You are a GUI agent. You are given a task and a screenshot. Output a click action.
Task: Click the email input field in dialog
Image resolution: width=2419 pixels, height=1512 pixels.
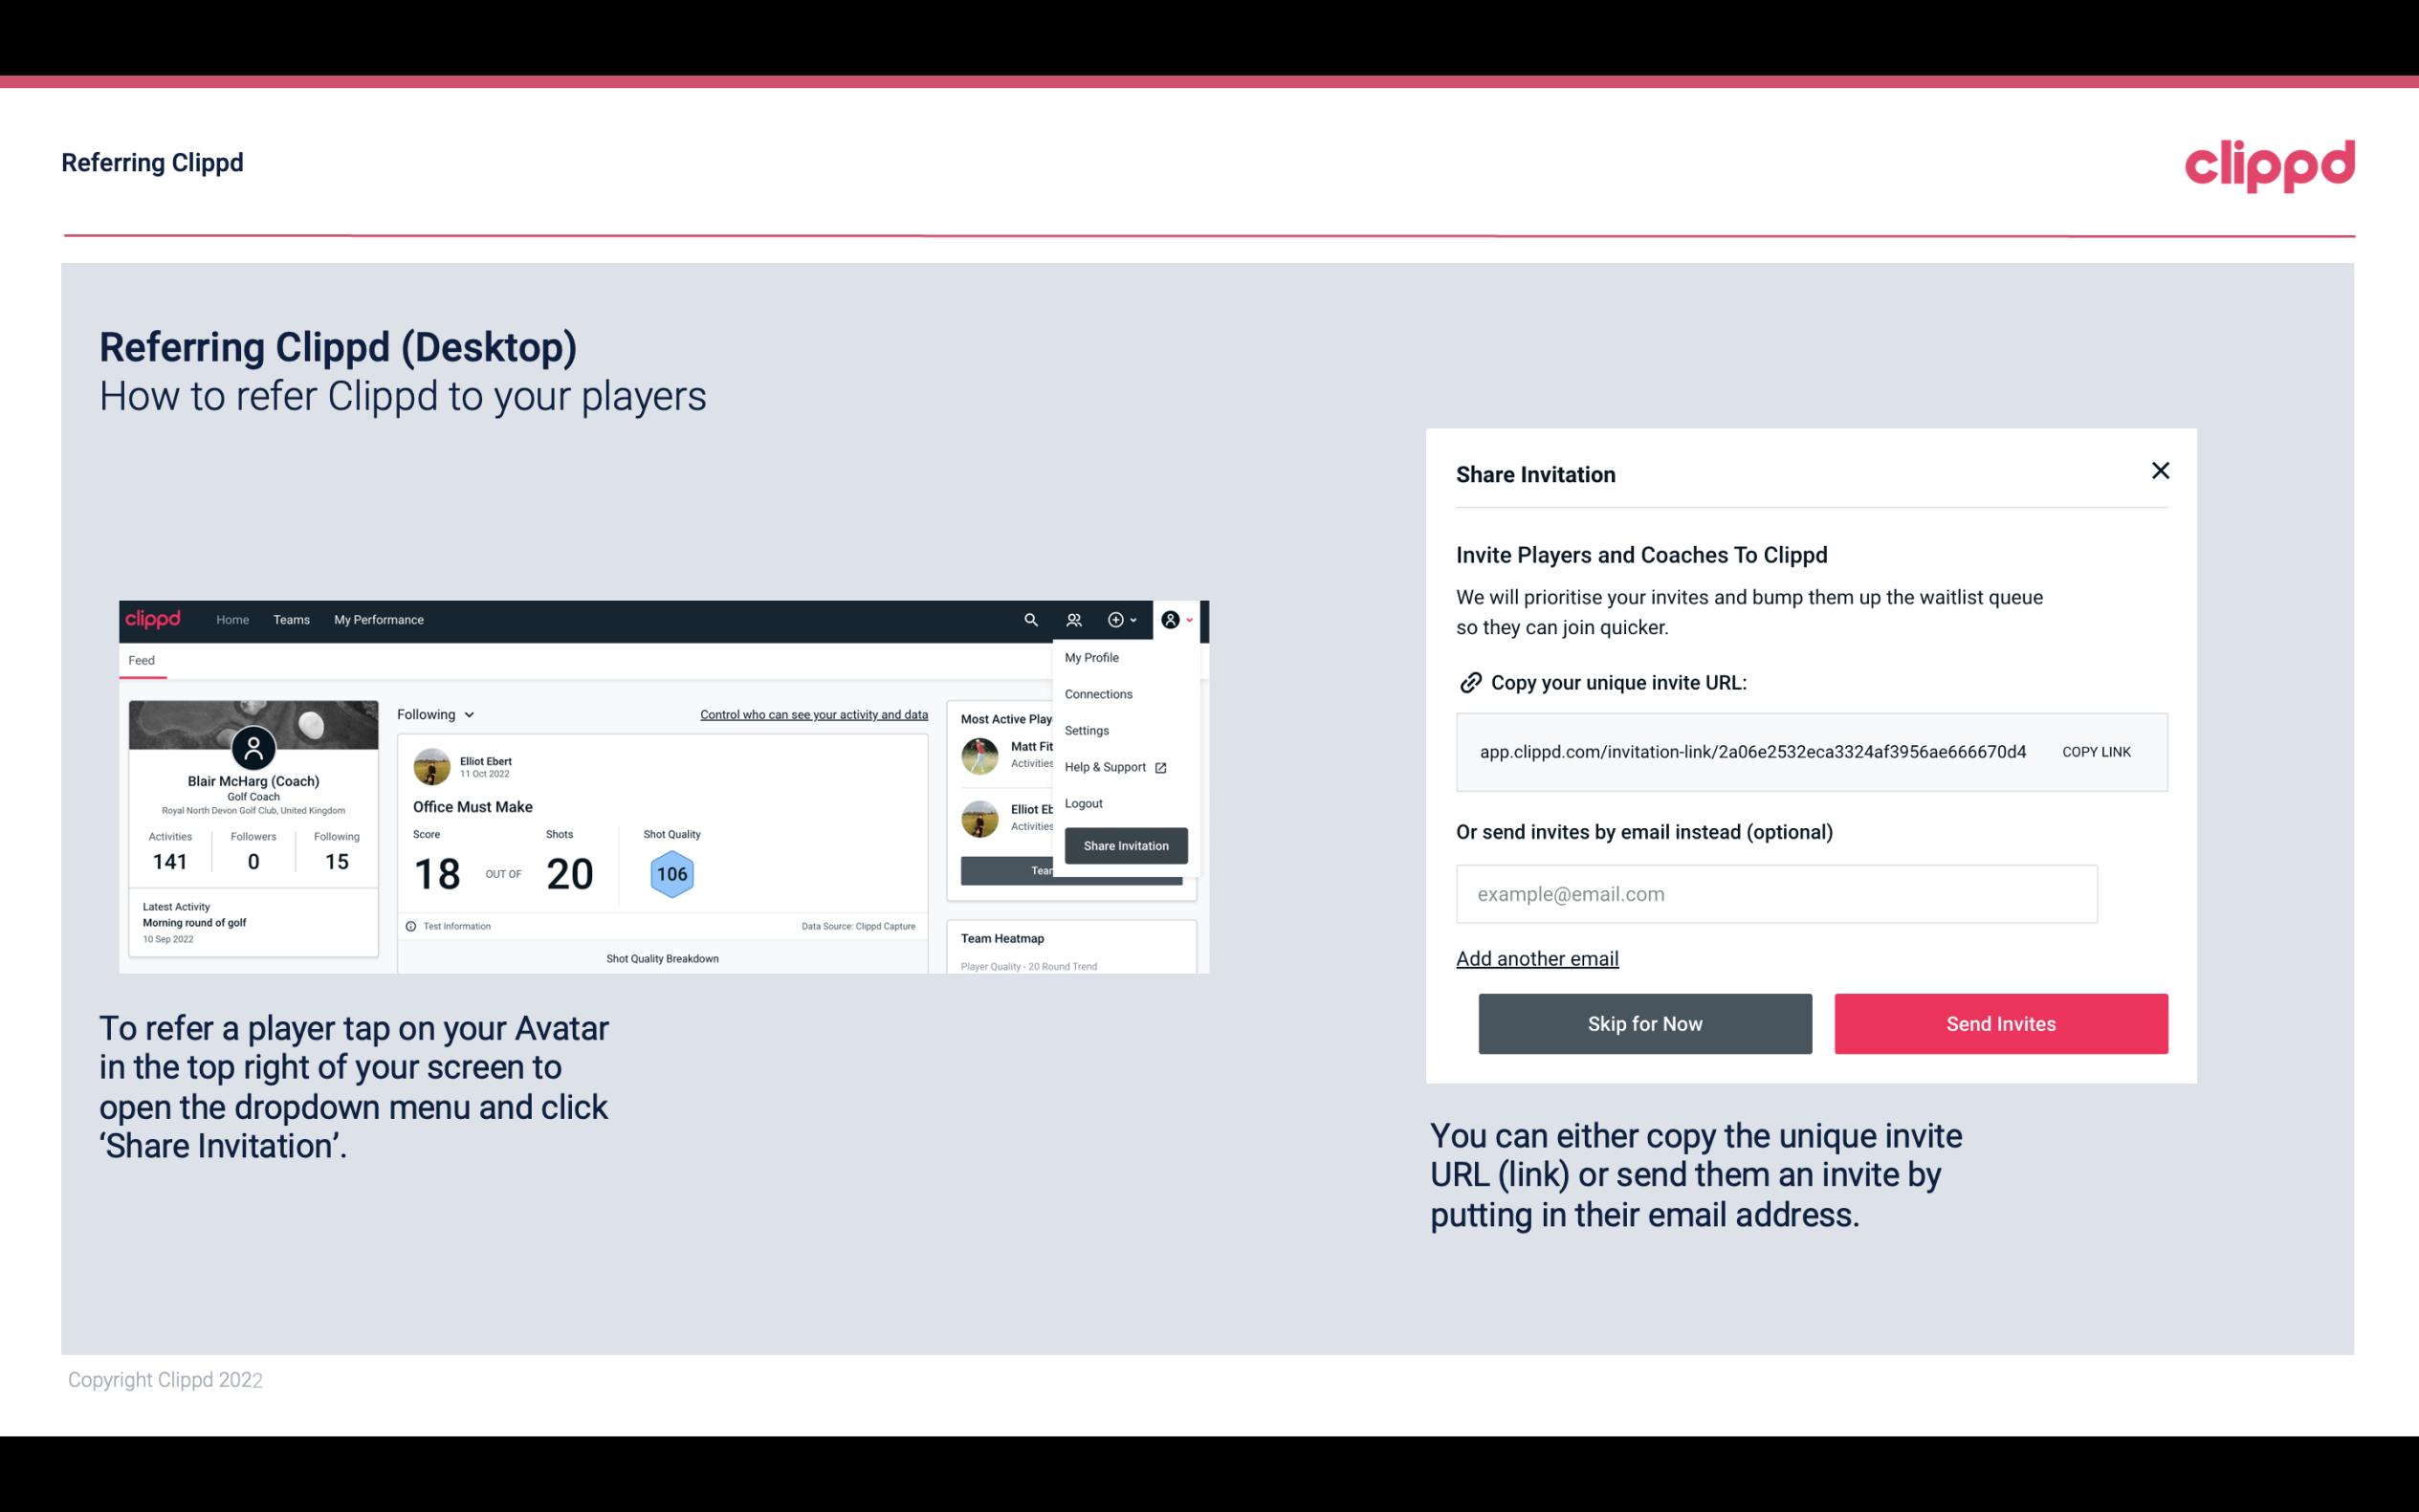tap(1776, 893)
